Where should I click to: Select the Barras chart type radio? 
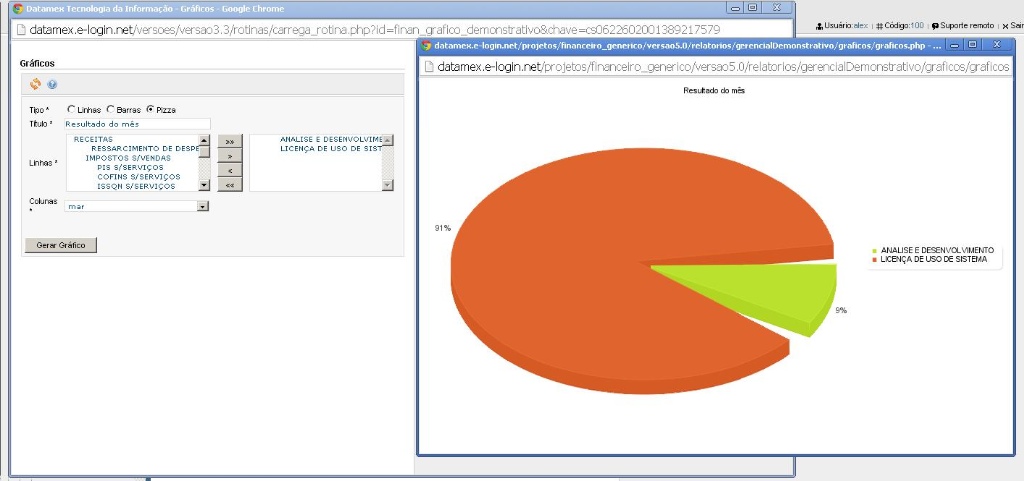click(x=110, y=109)
